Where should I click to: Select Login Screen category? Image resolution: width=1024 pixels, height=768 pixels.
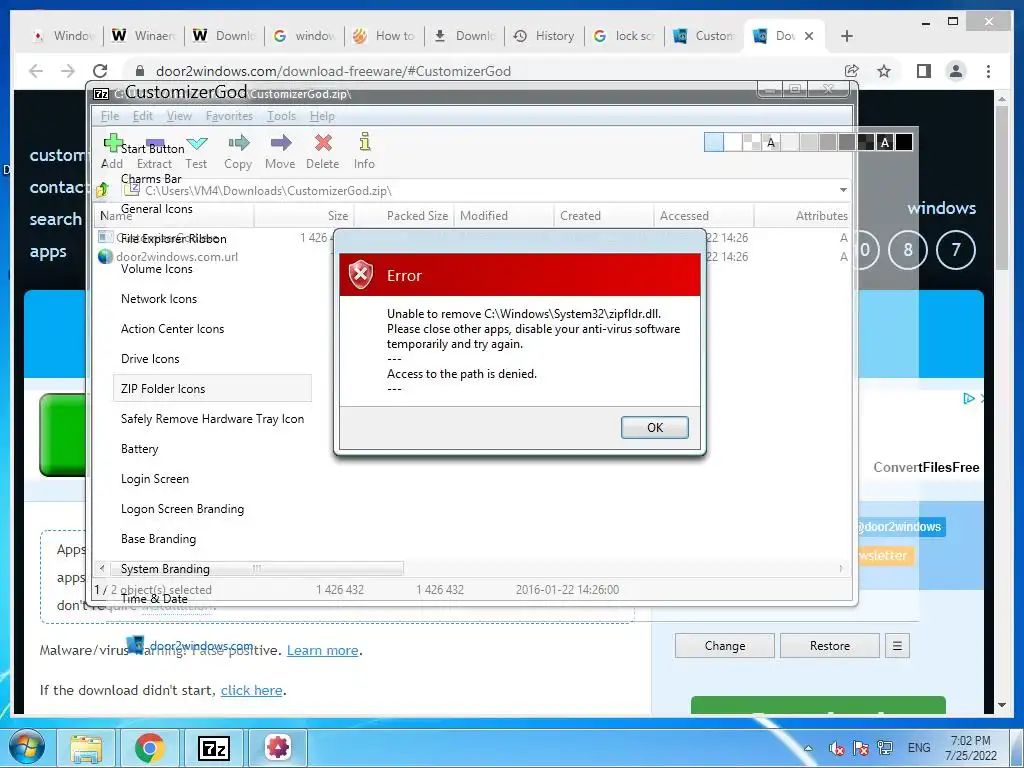tap(212, 479)
